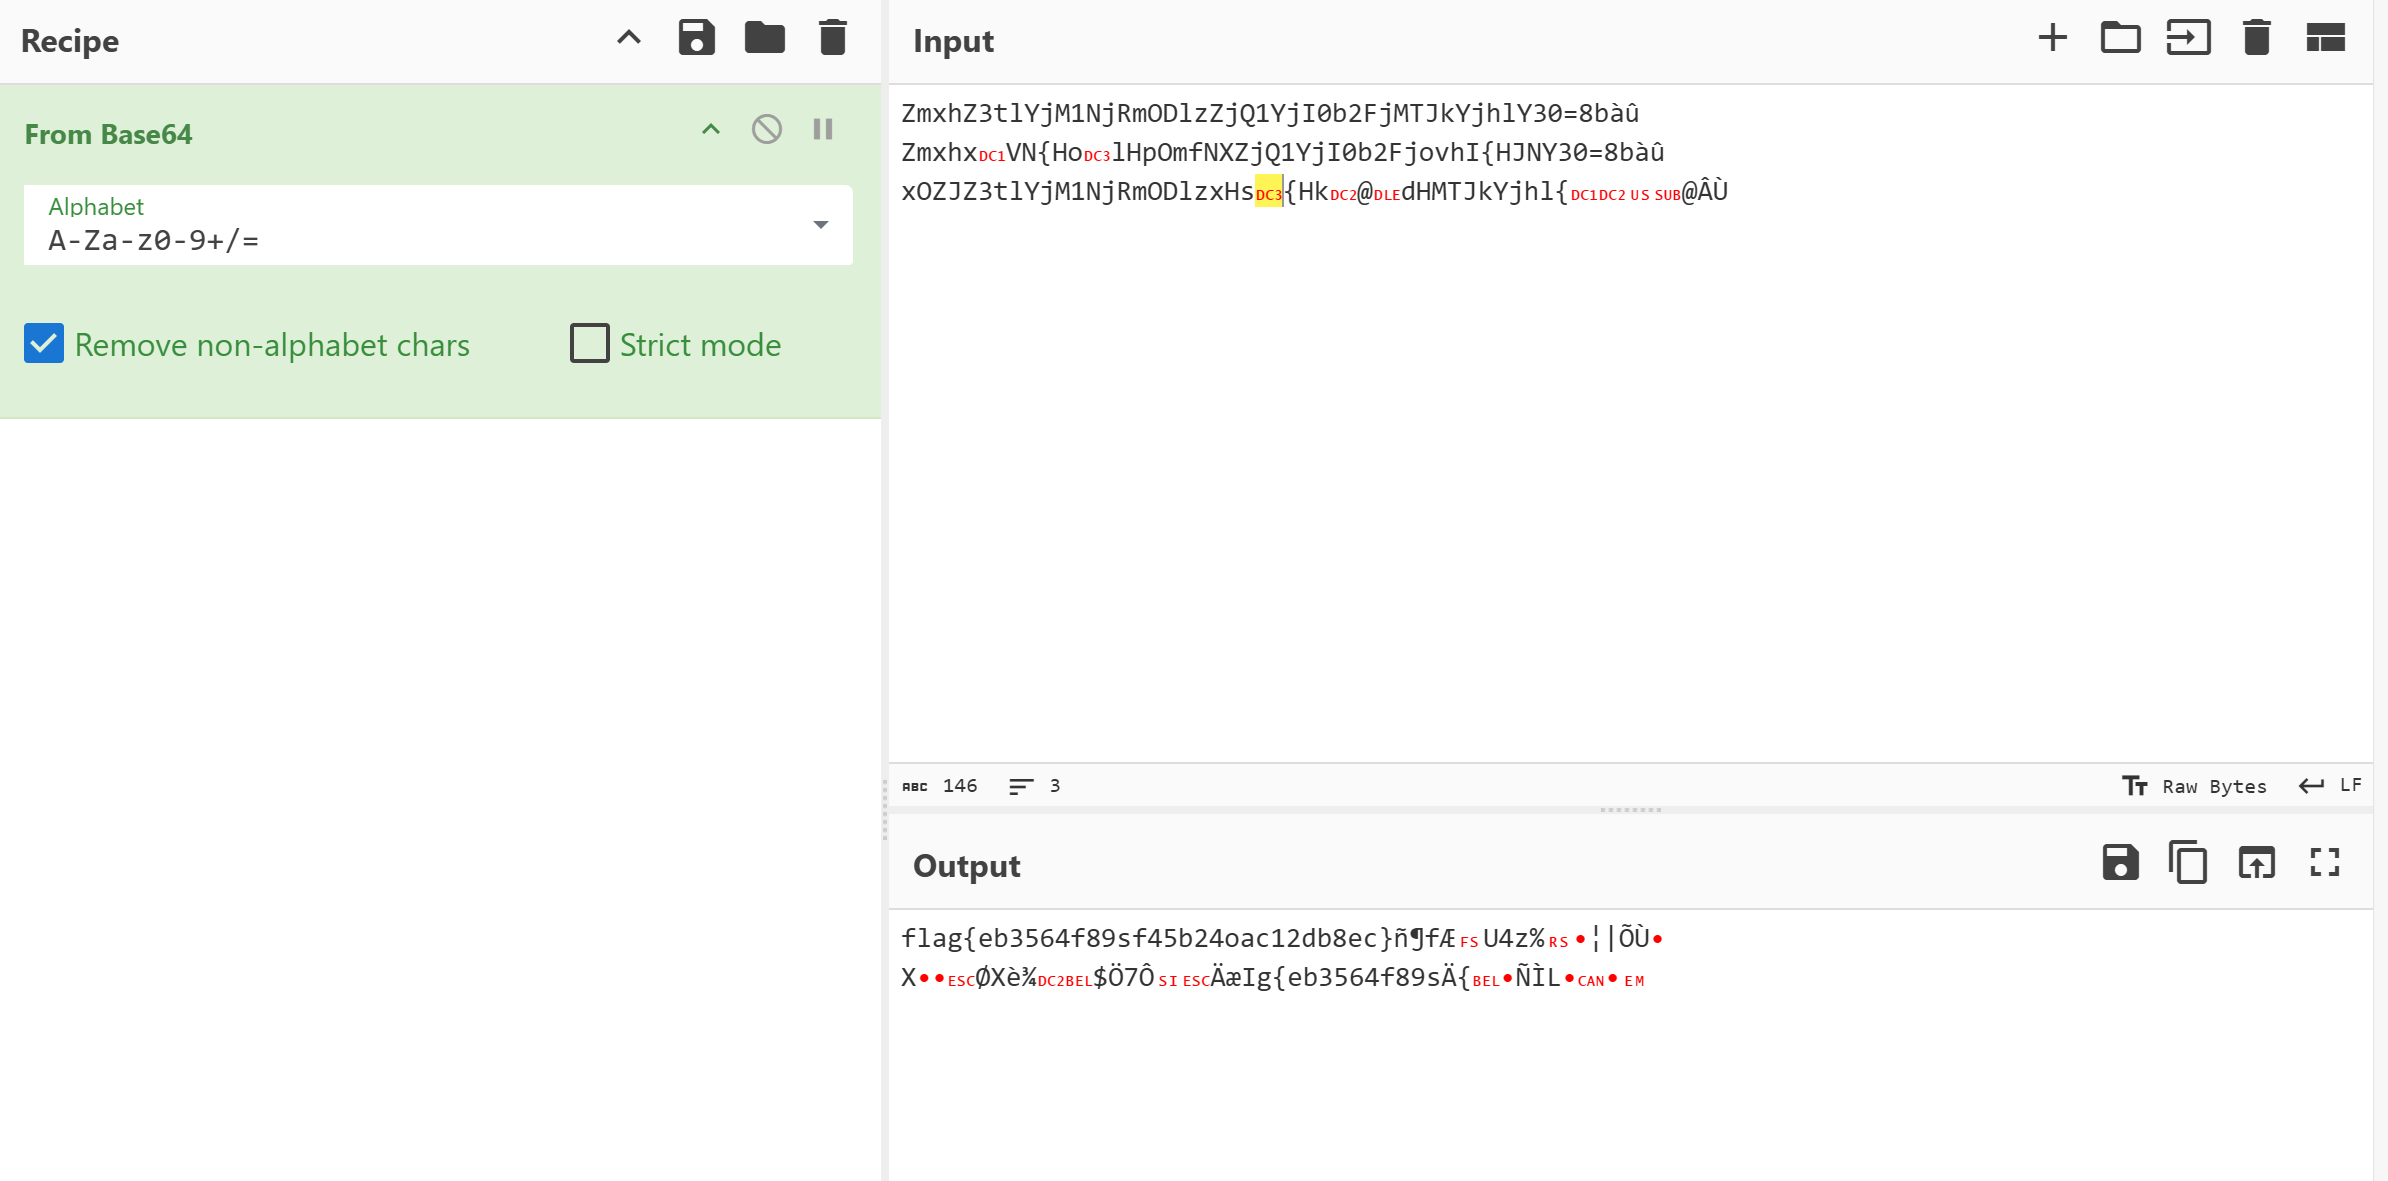Set a breakpoint on From Base64
The width and height of the screenshot is (2388, 1181).
pyautogui.click(x=823, y=129)
